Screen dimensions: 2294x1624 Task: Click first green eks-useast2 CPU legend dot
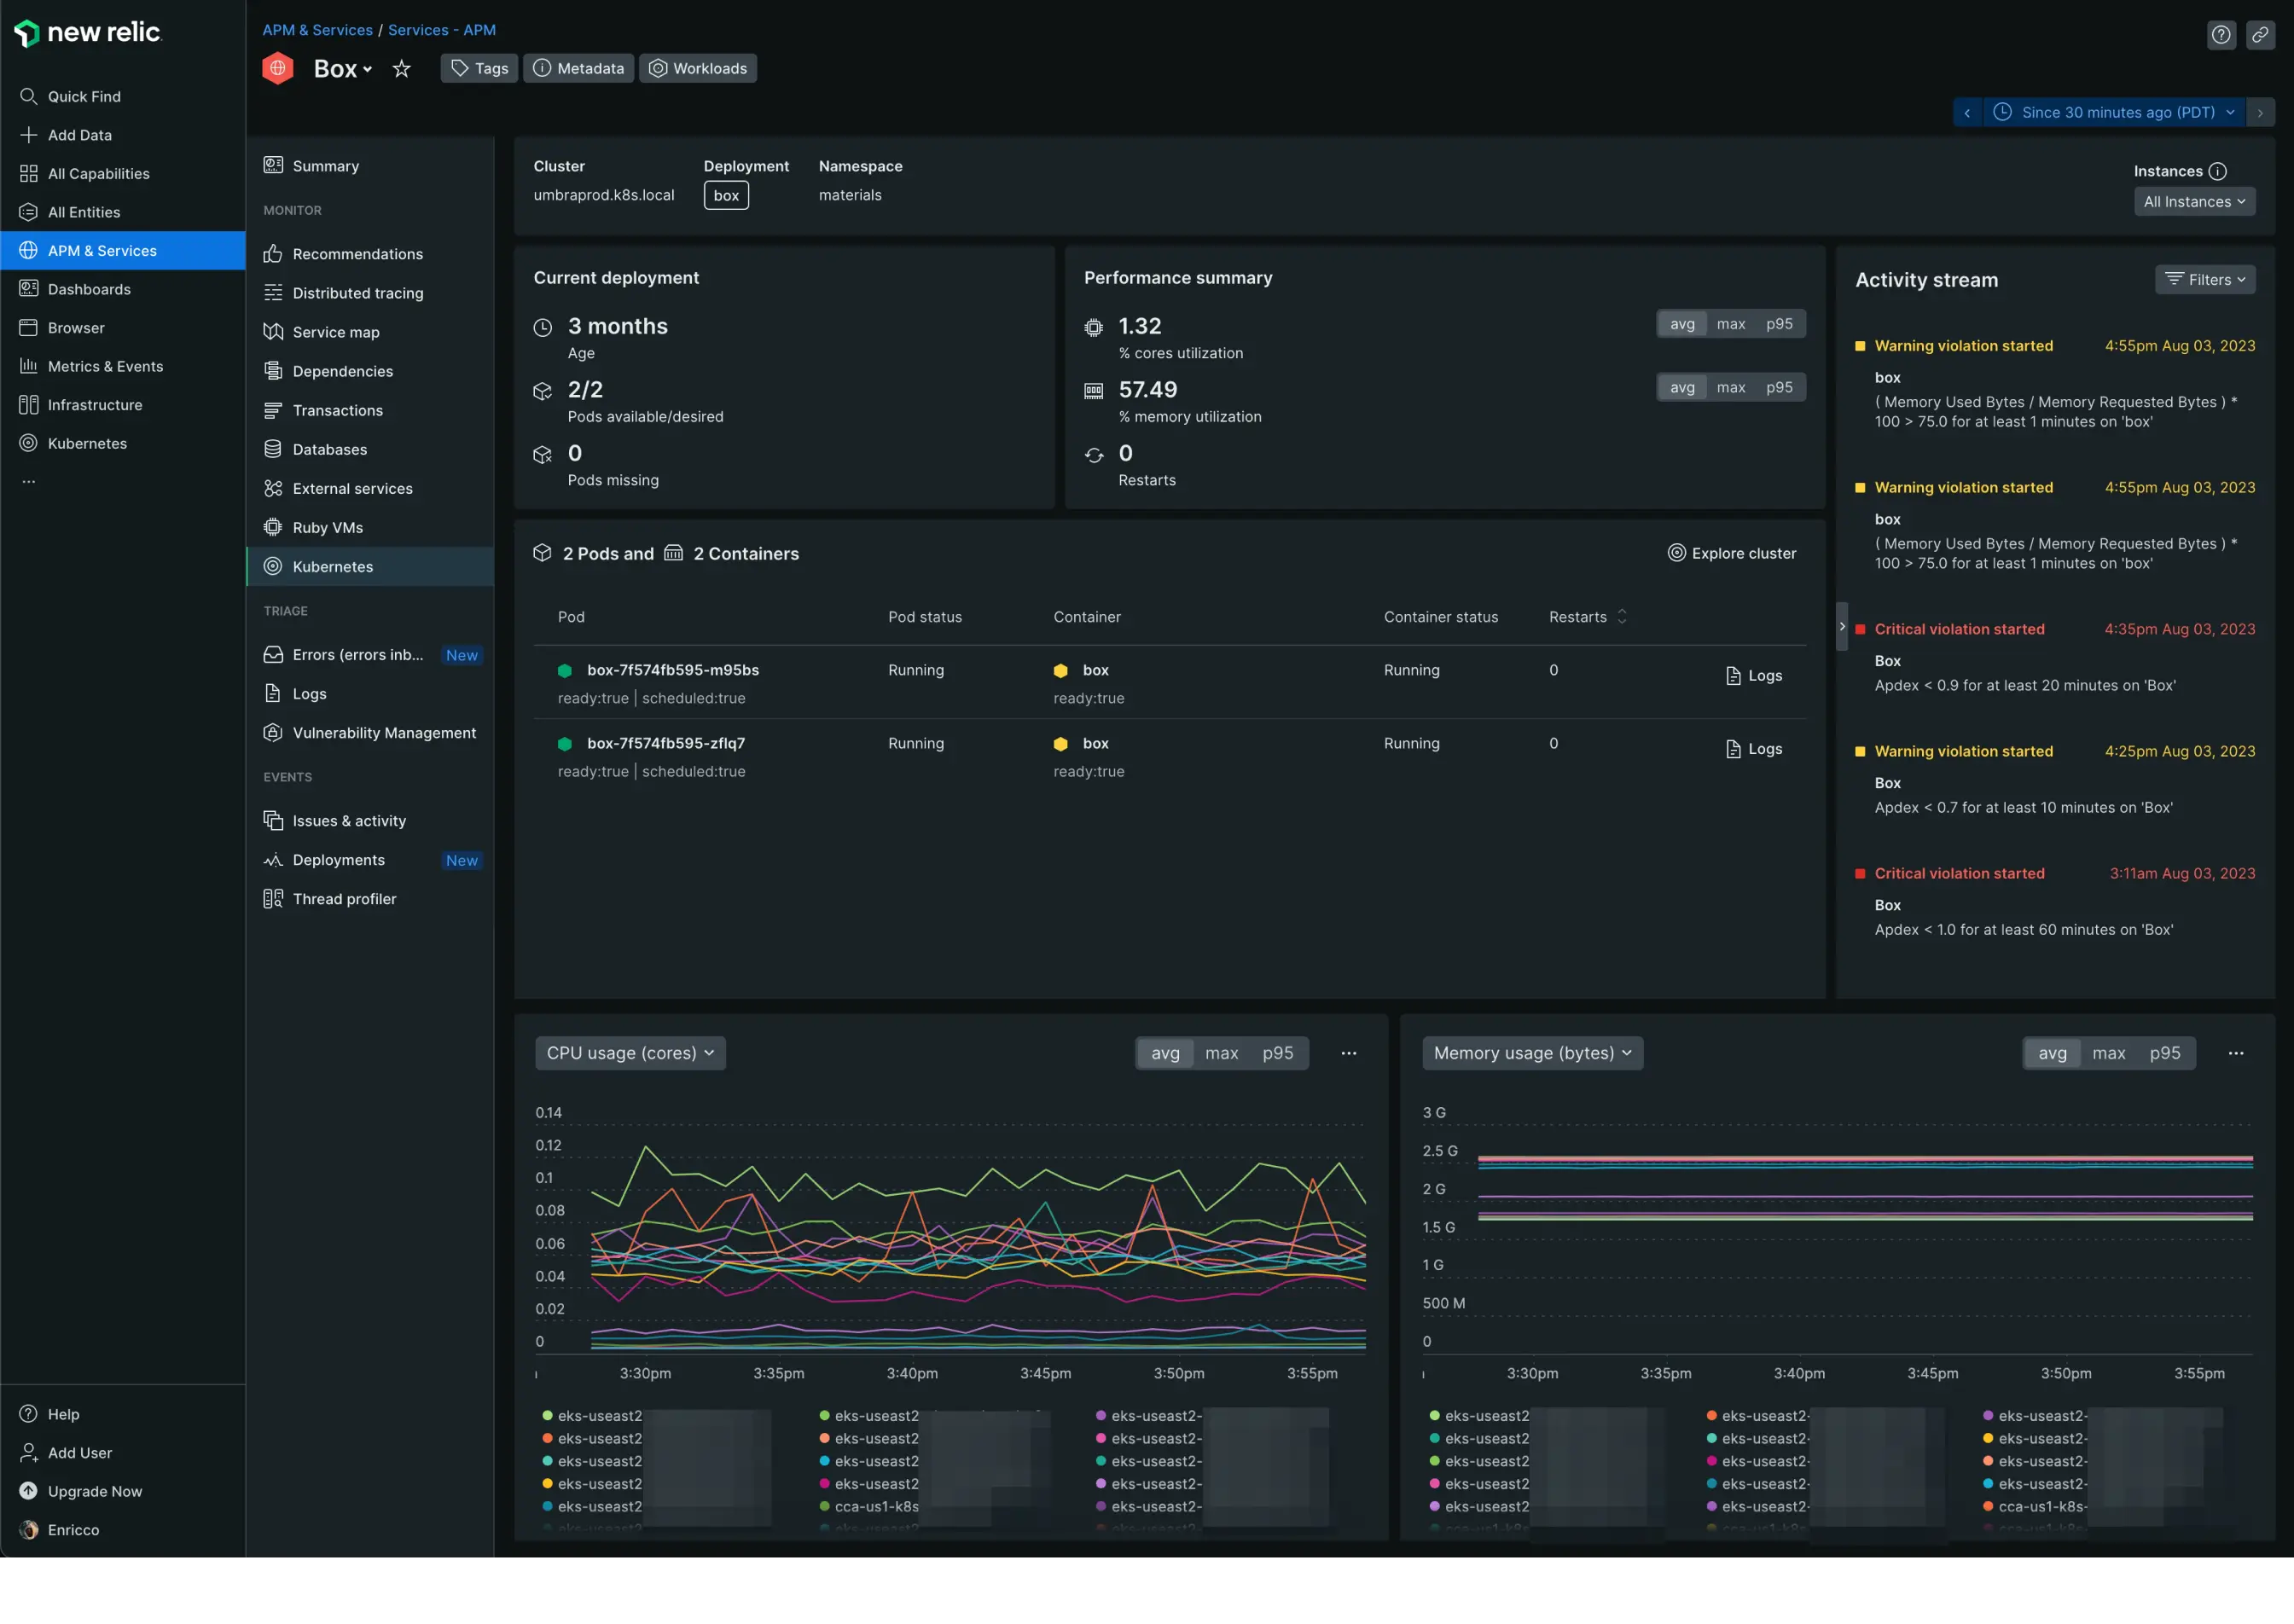(547, 1416)
